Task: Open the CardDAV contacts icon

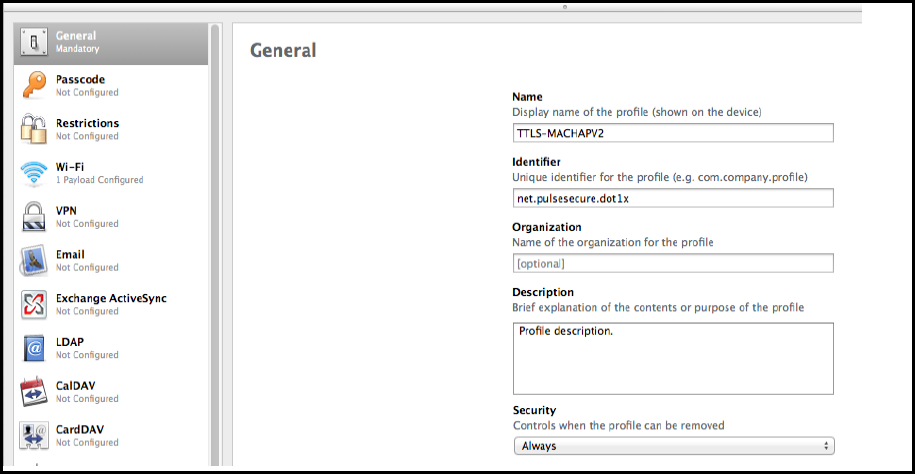Action: 34,435
